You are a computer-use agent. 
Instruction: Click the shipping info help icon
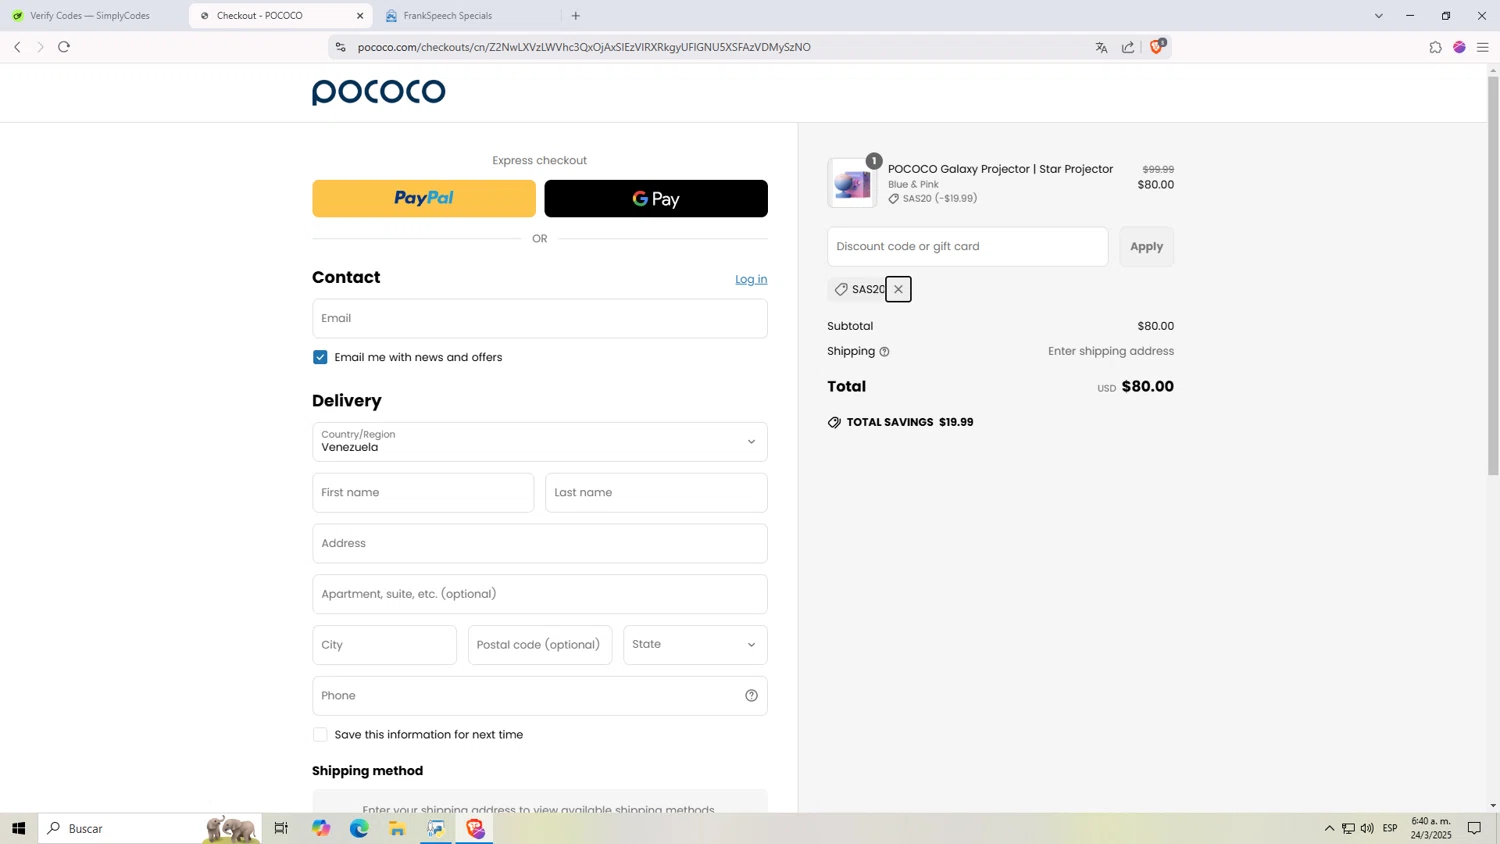coord(884,352)
